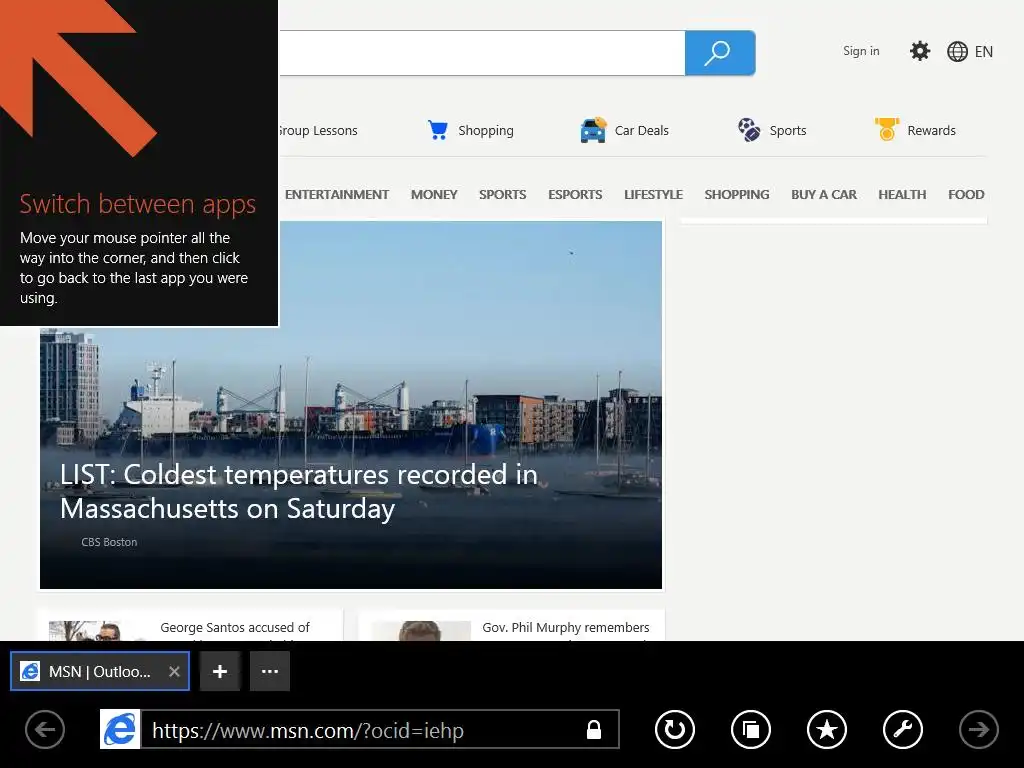Click the MSN web search input field

click(482, 53)
